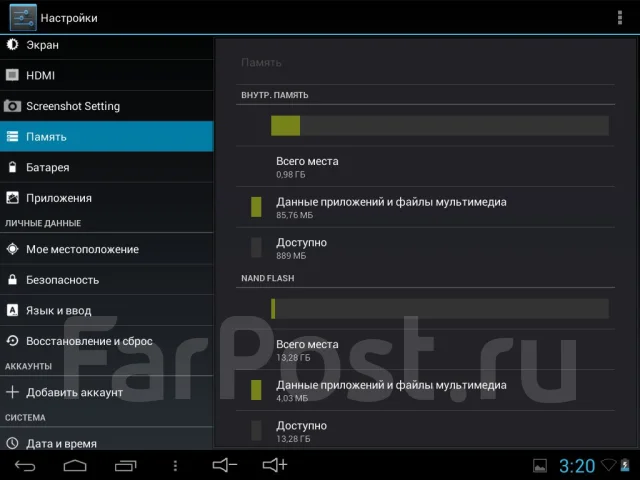Open the overflow menu in top bar
The height and width of the screenshot is (480, 640).
coord(620,18)
